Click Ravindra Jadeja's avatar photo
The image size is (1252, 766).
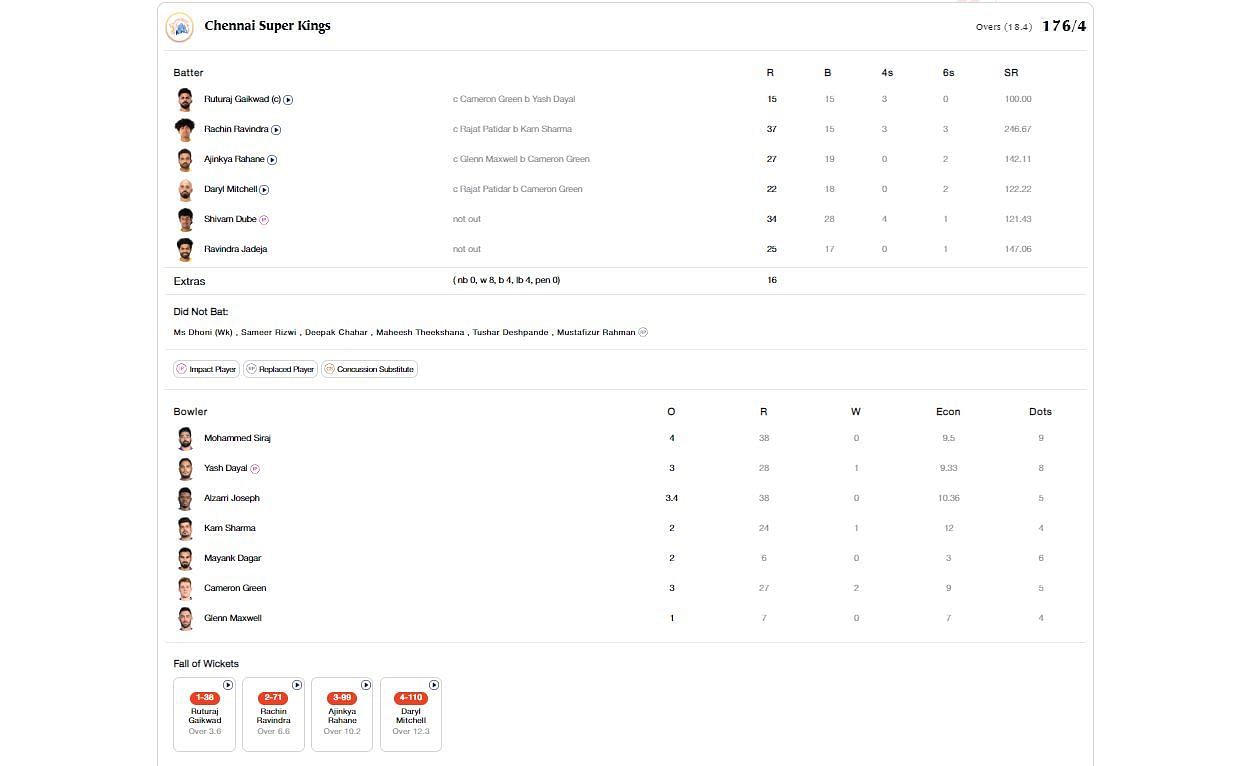(x=185, y=249)
